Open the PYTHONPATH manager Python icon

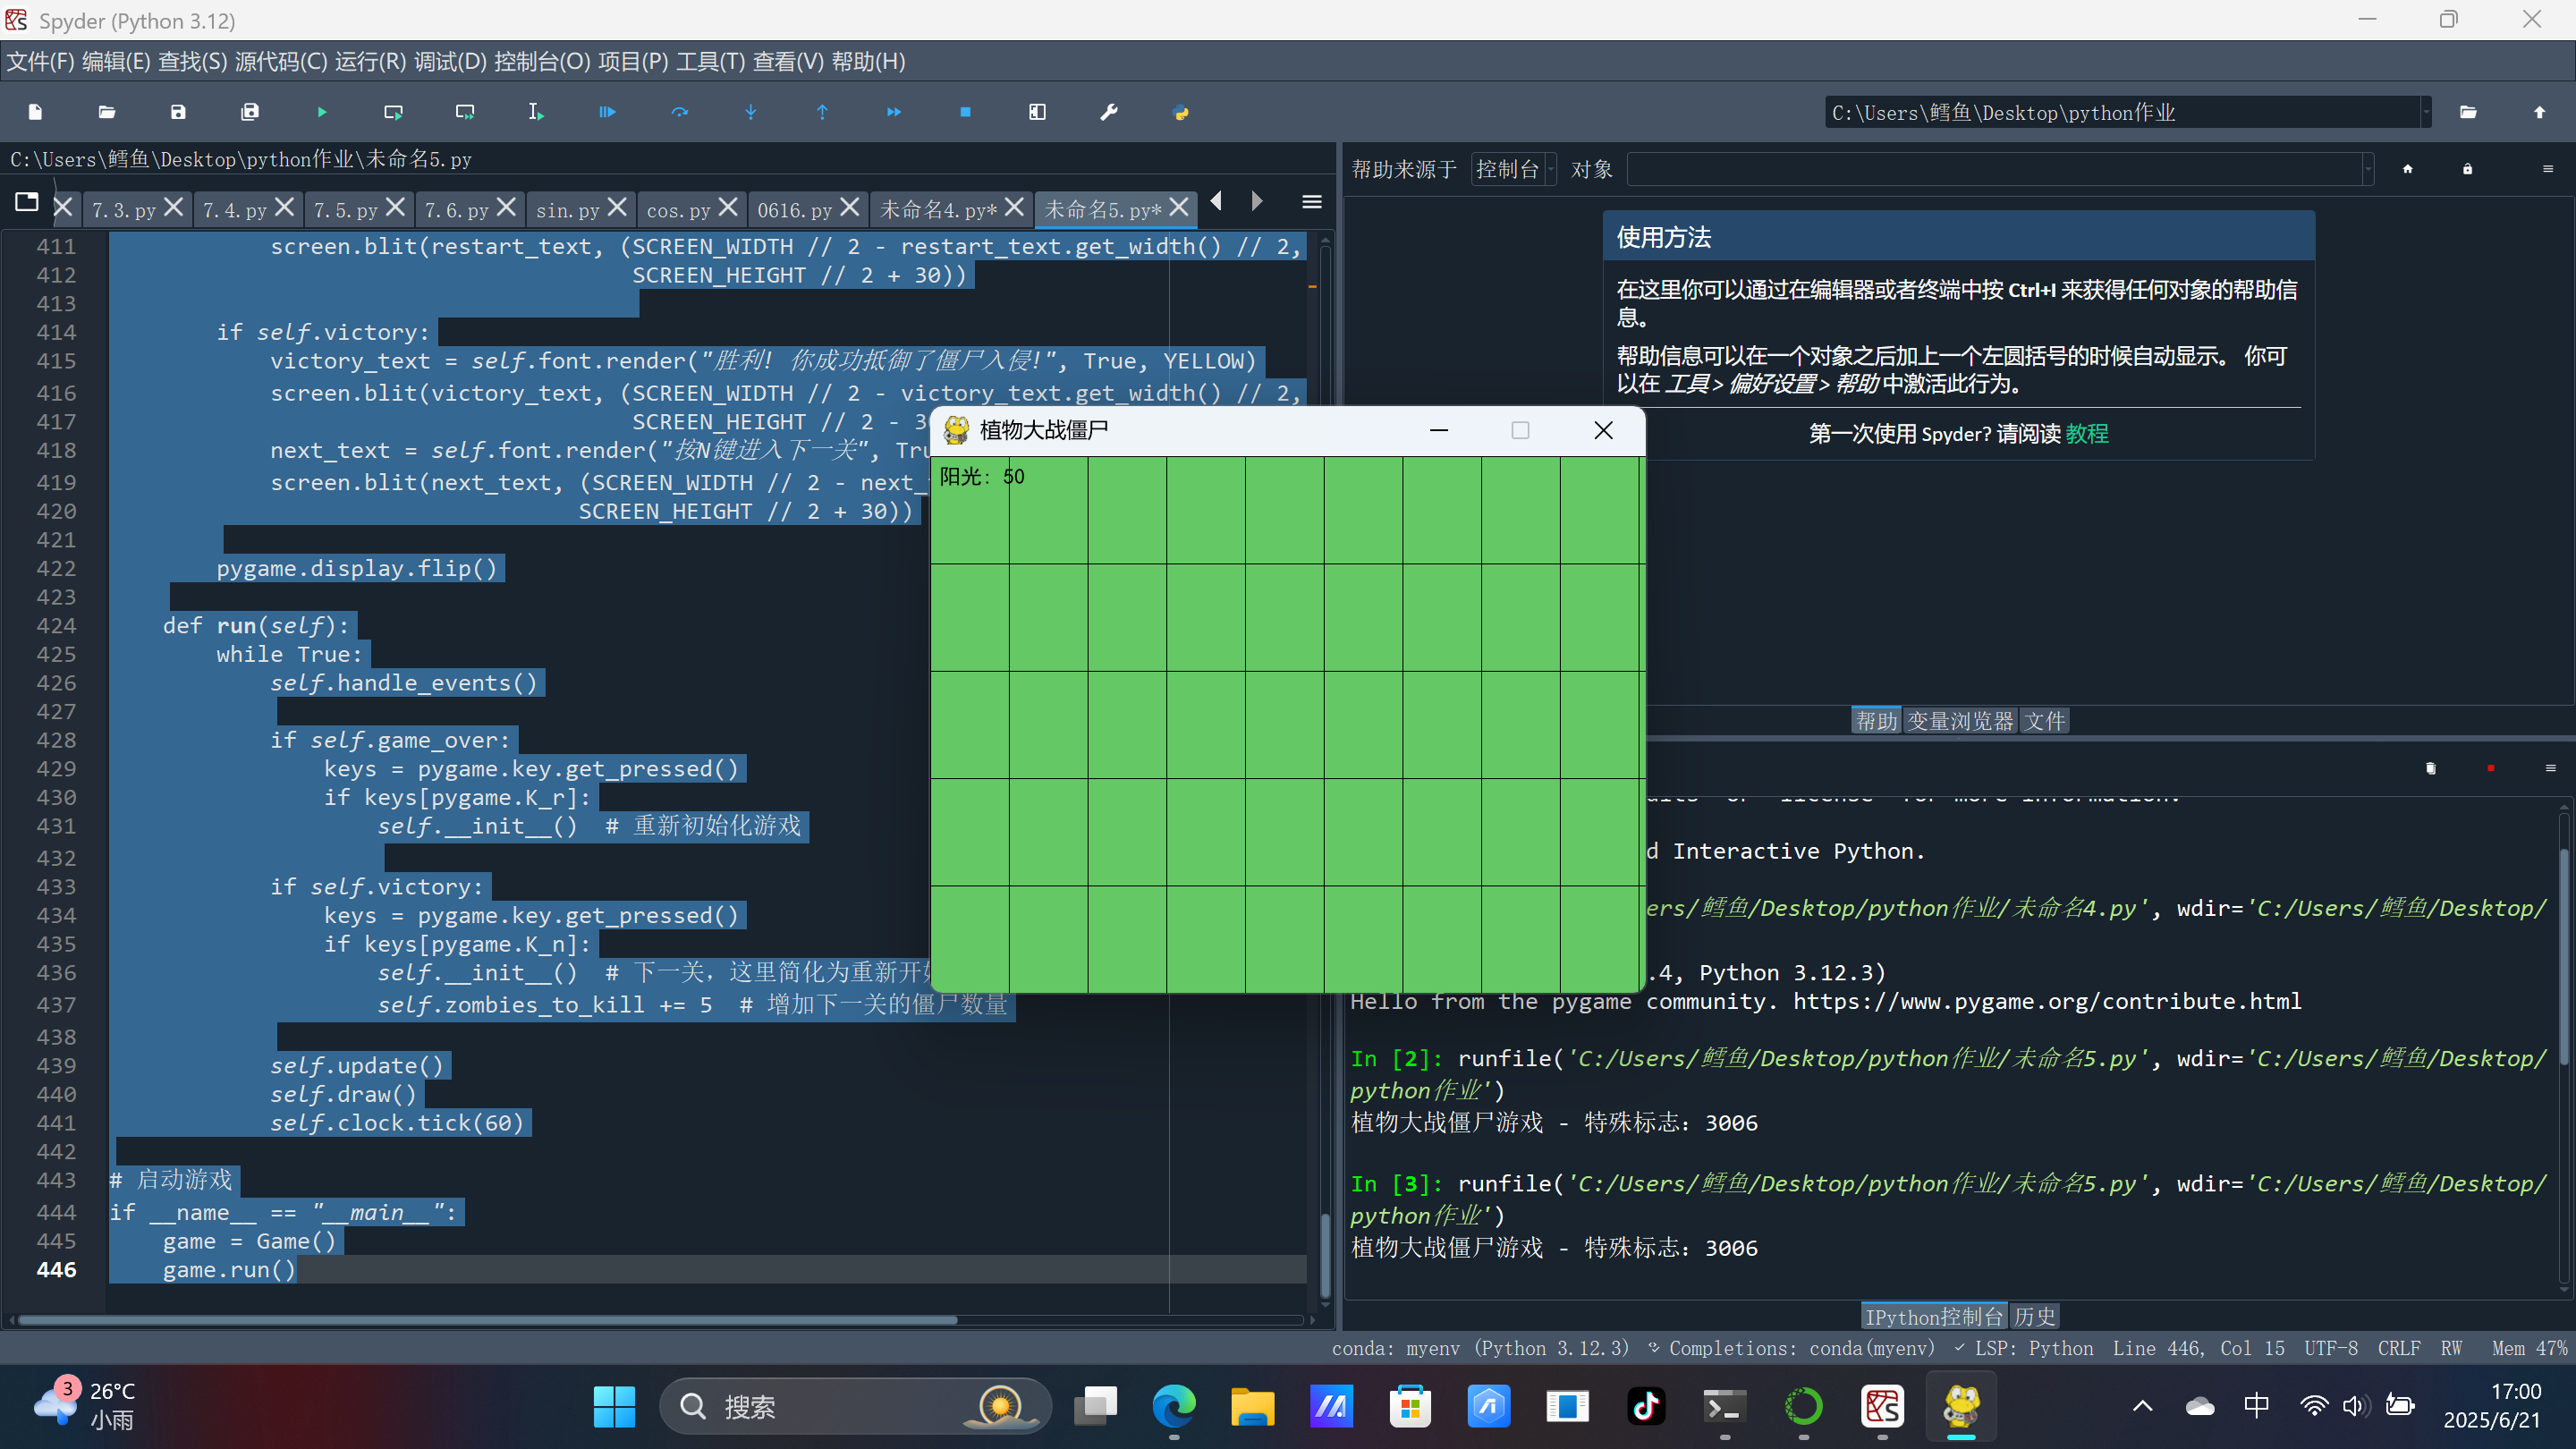click(x=1180, y=112)
